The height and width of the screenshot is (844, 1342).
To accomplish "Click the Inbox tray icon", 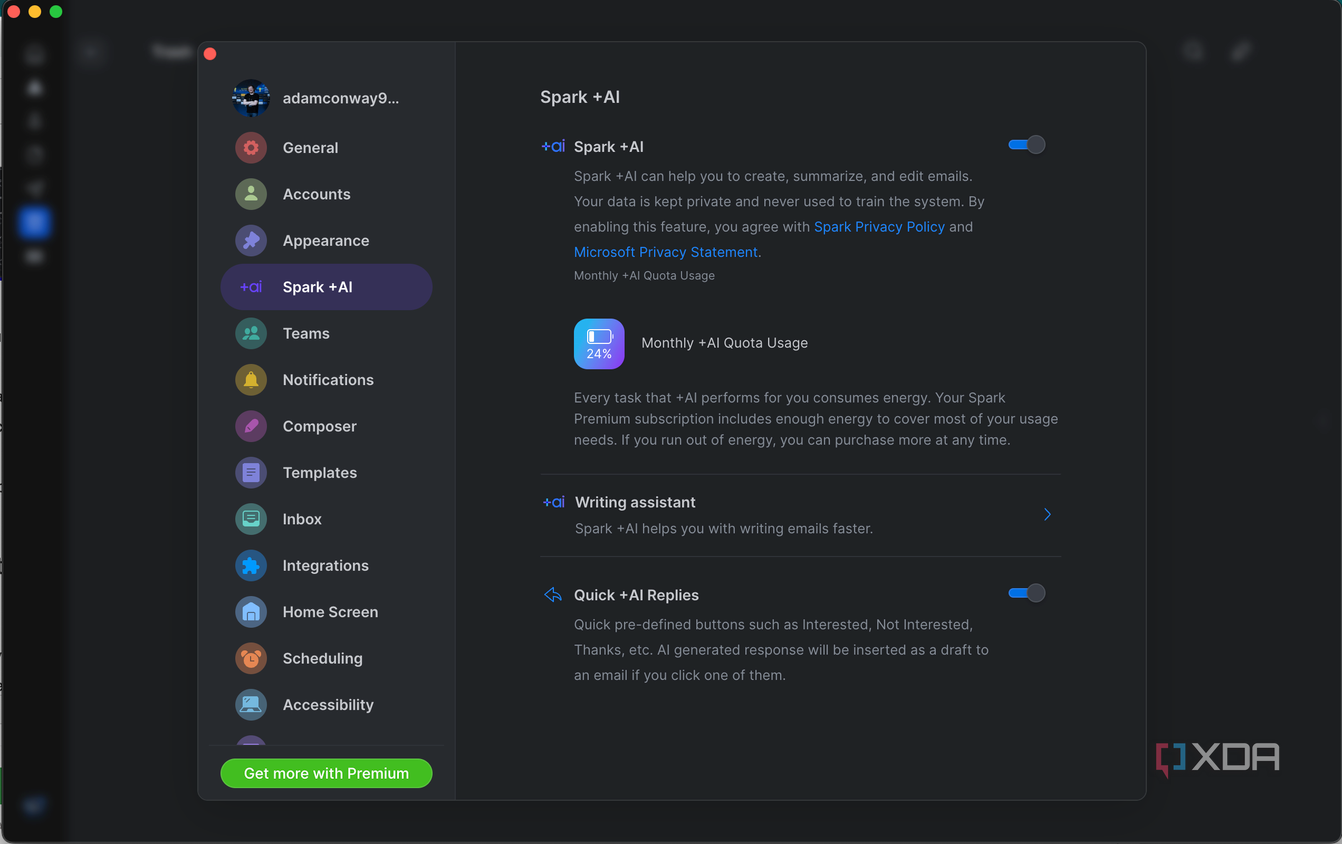I will click(x=251, y=519).
